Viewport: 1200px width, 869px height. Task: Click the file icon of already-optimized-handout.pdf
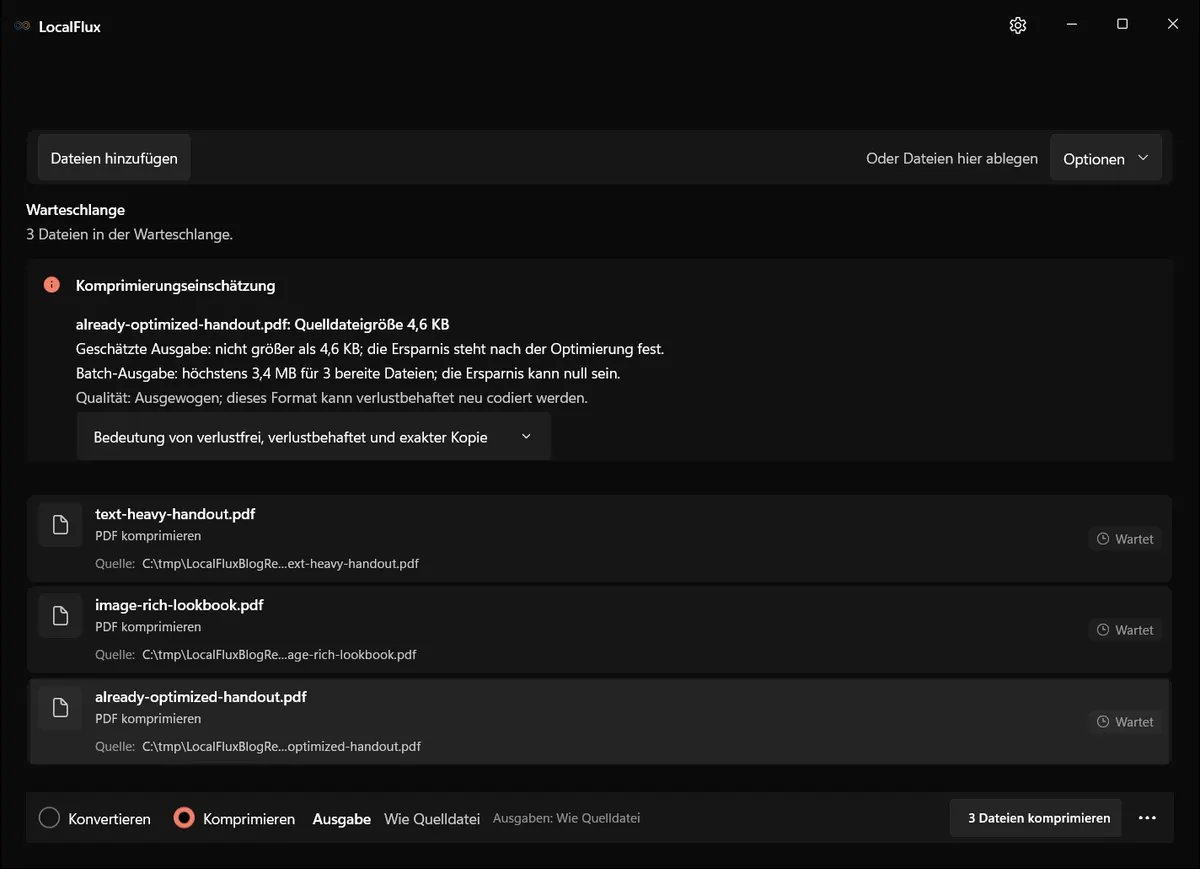60,708
